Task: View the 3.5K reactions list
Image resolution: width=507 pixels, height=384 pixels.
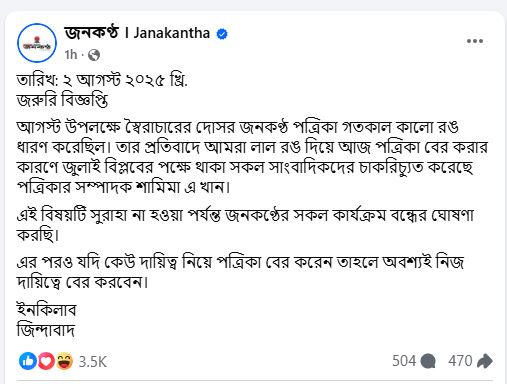Action: (93, 361)
